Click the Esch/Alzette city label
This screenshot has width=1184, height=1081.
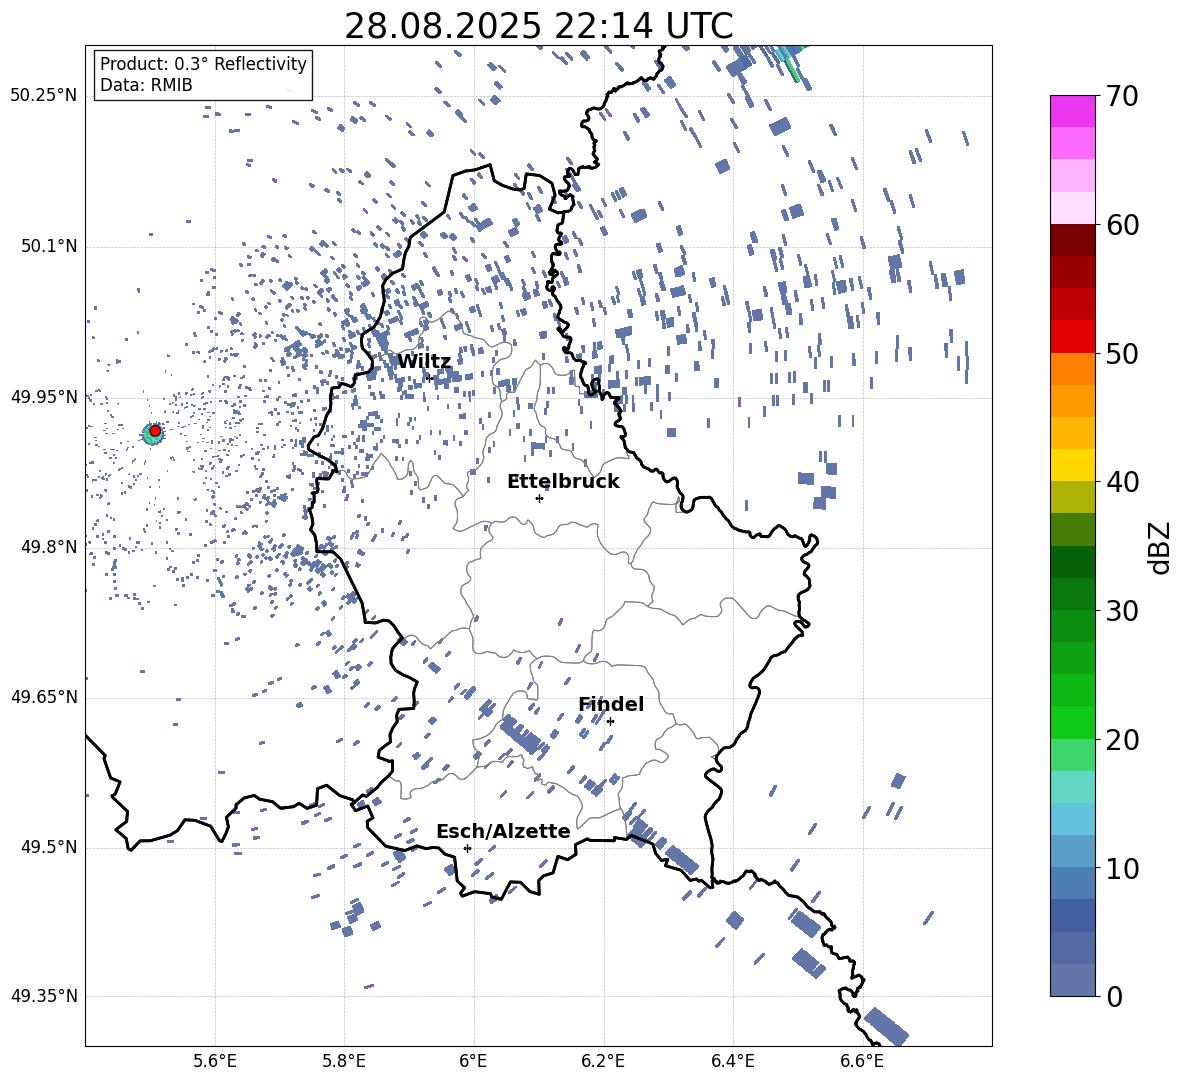503,831
